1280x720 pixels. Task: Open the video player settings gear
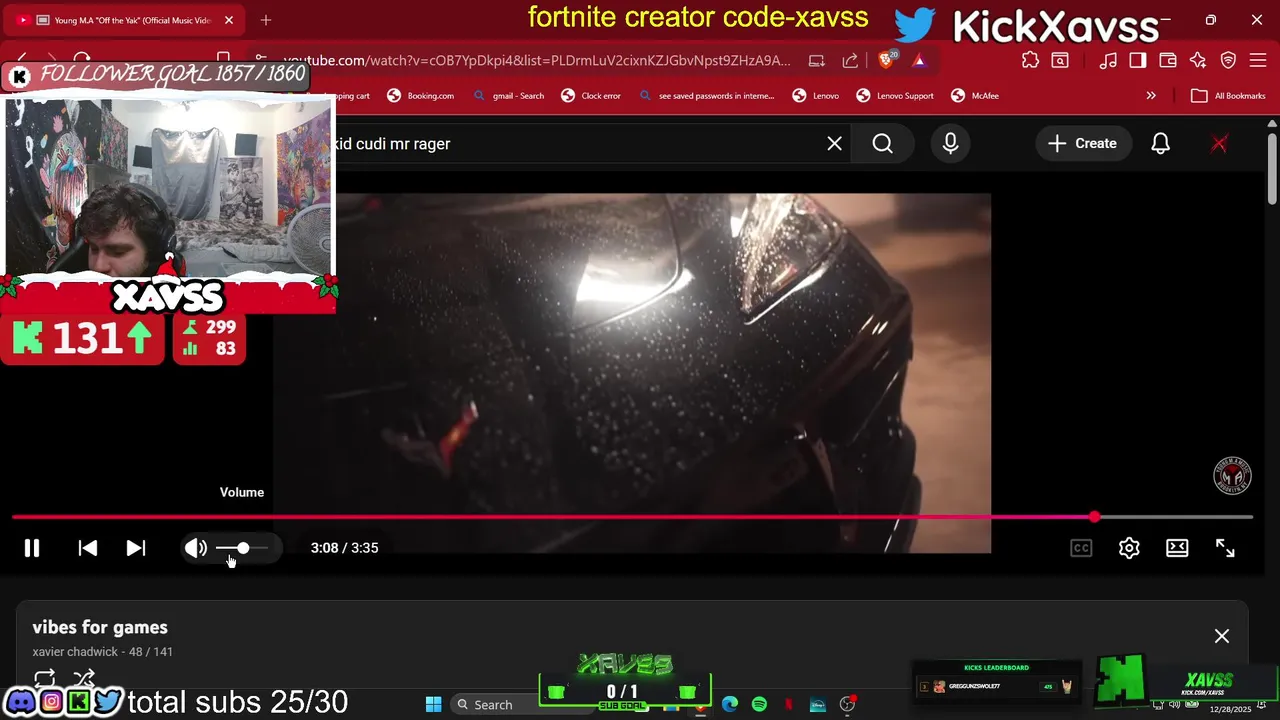pos(1129,548)
